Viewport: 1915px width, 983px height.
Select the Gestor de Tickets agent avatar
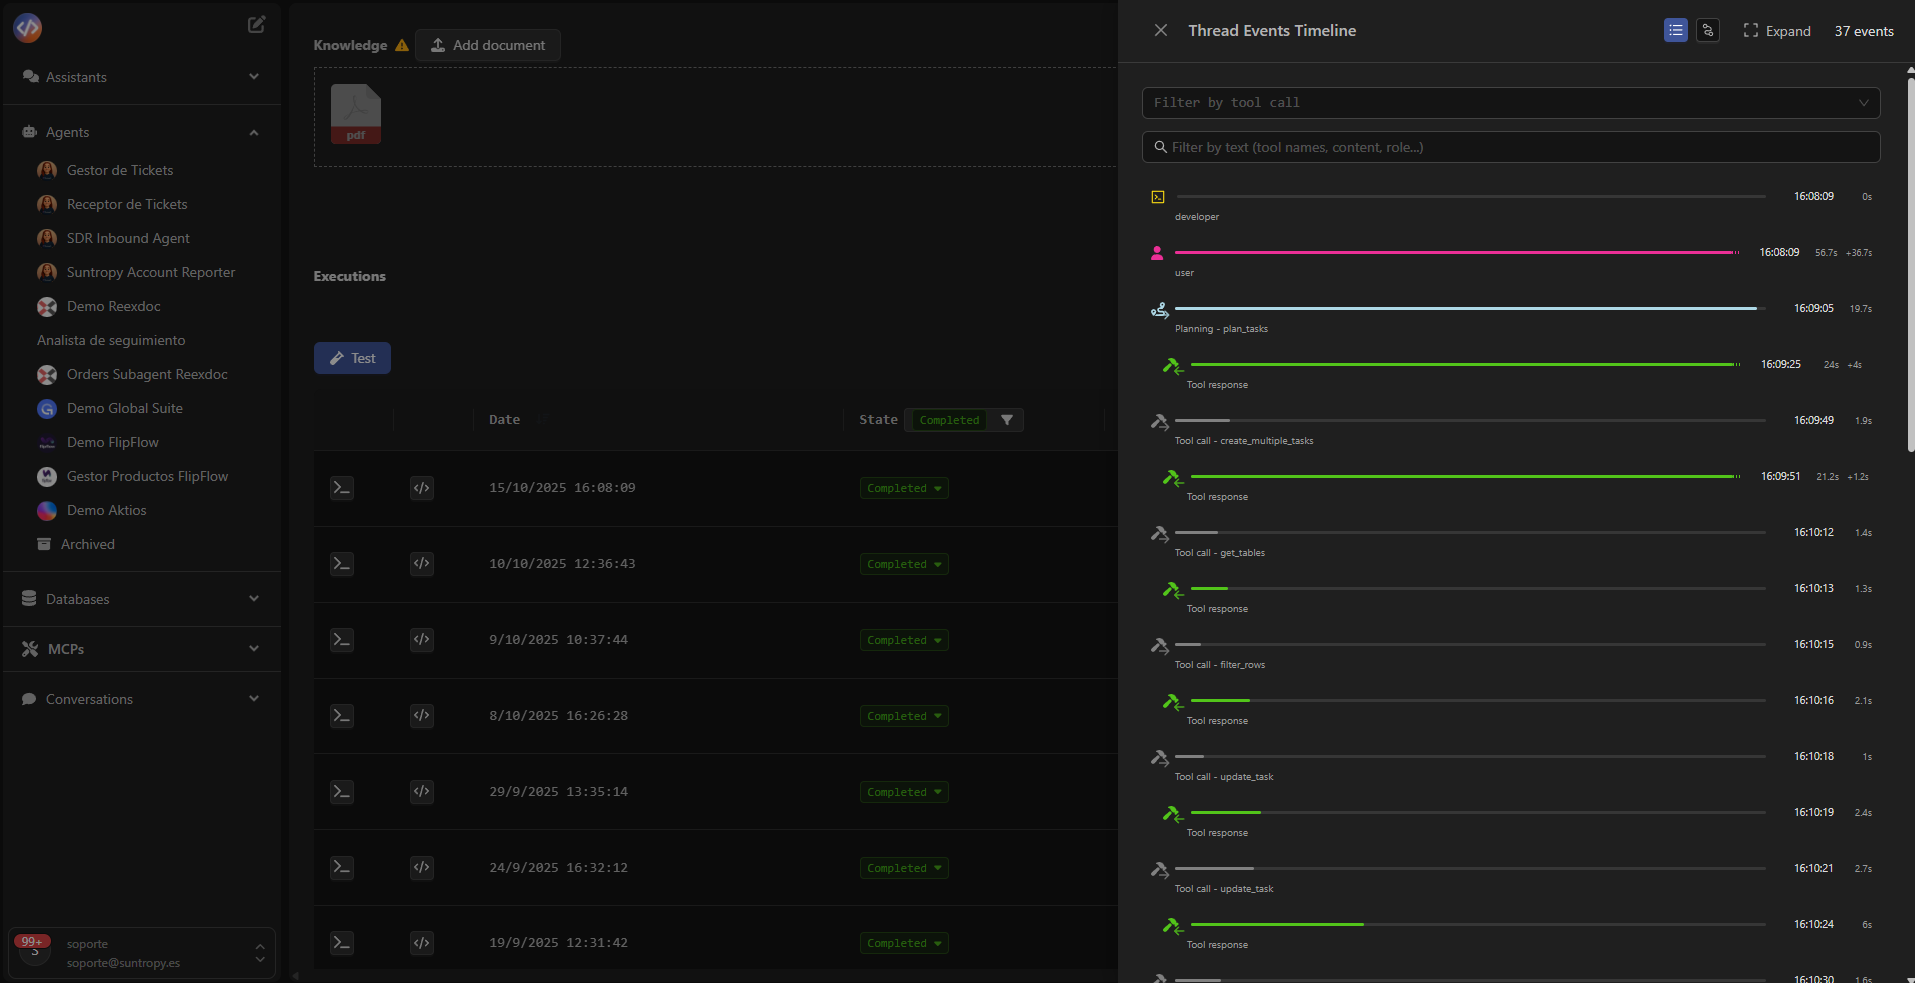point(46,170)
